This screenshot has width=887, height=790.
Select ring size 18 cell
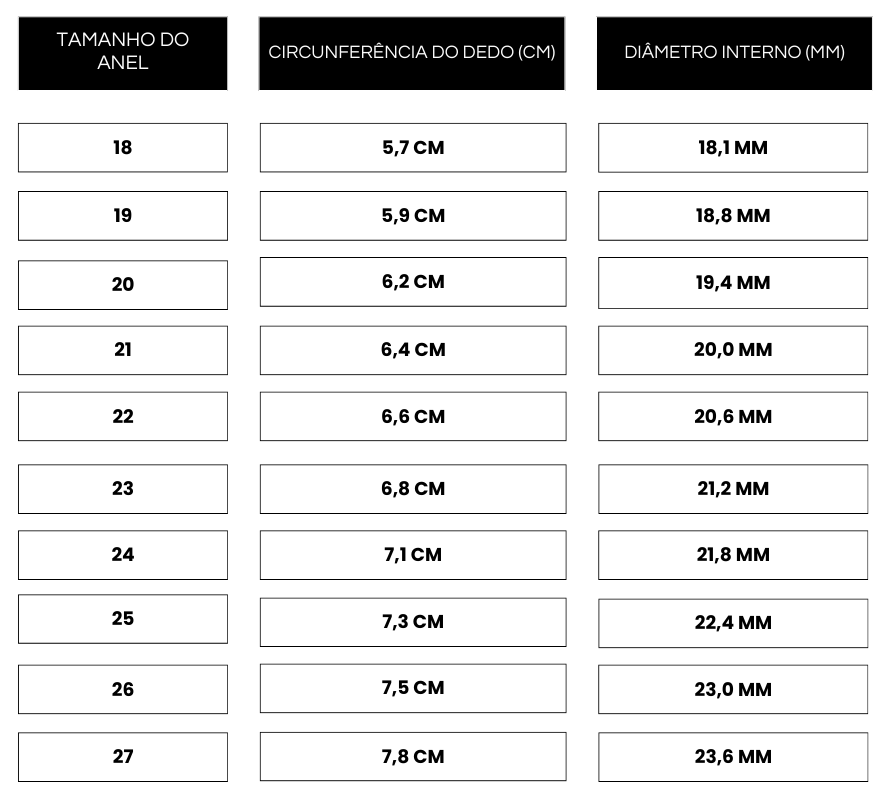tap(123, 148)
